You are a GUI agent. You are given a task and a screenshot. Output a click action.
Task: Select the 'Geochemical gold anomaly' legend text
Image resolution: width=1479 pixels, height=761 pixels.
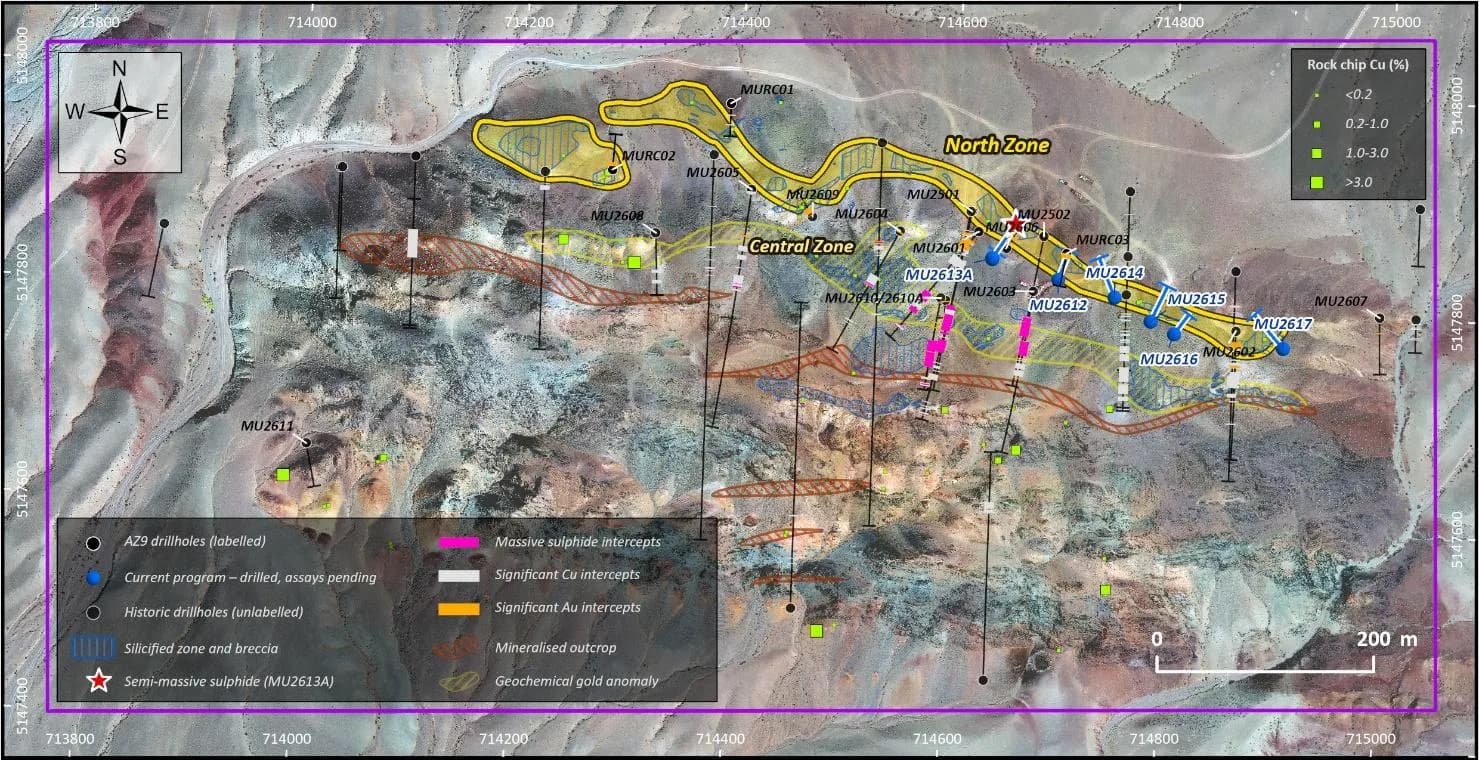coord(577,682)
